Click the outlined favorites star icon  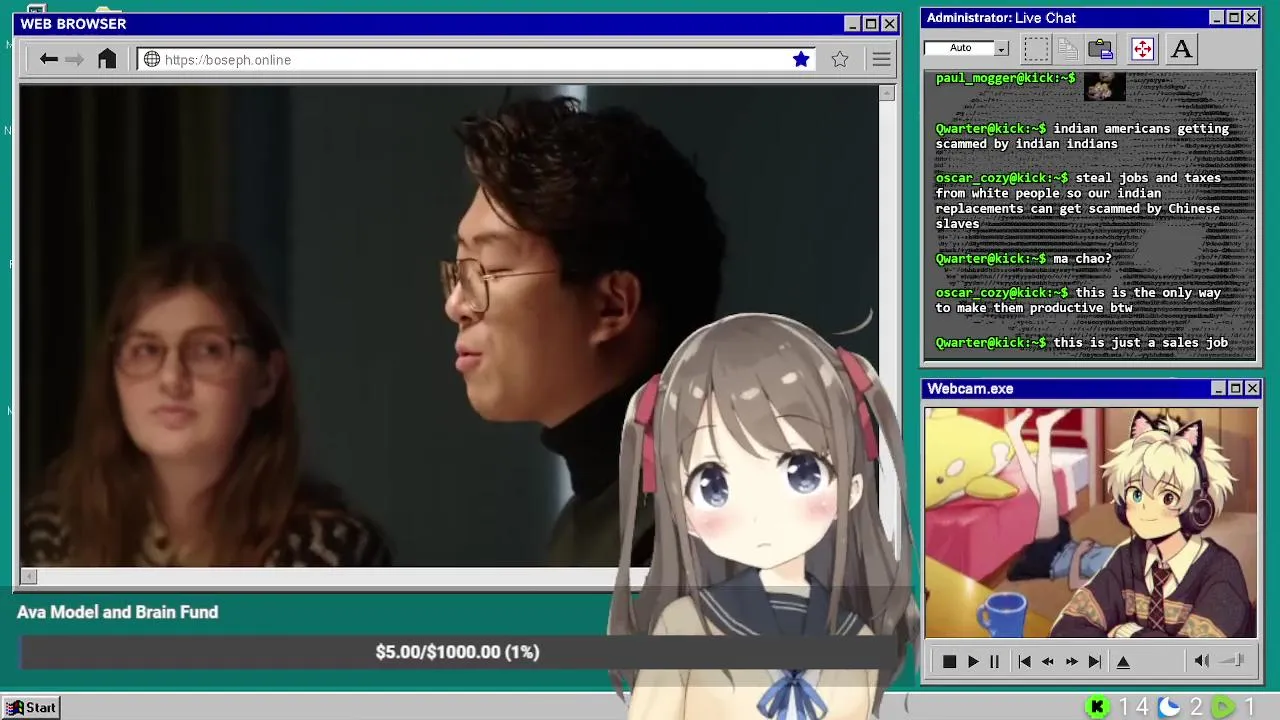tap(840, 60)
